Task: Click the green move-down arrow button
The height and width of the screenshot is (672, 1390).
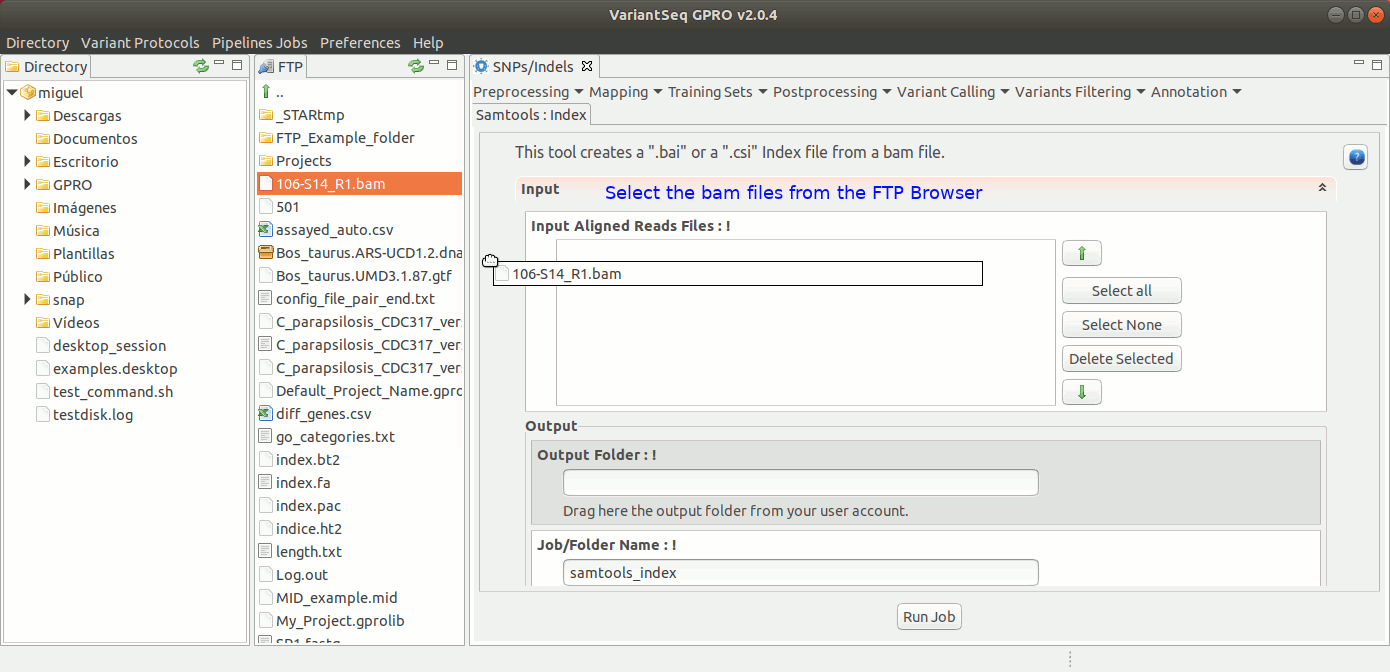Action: point(1081,392)
